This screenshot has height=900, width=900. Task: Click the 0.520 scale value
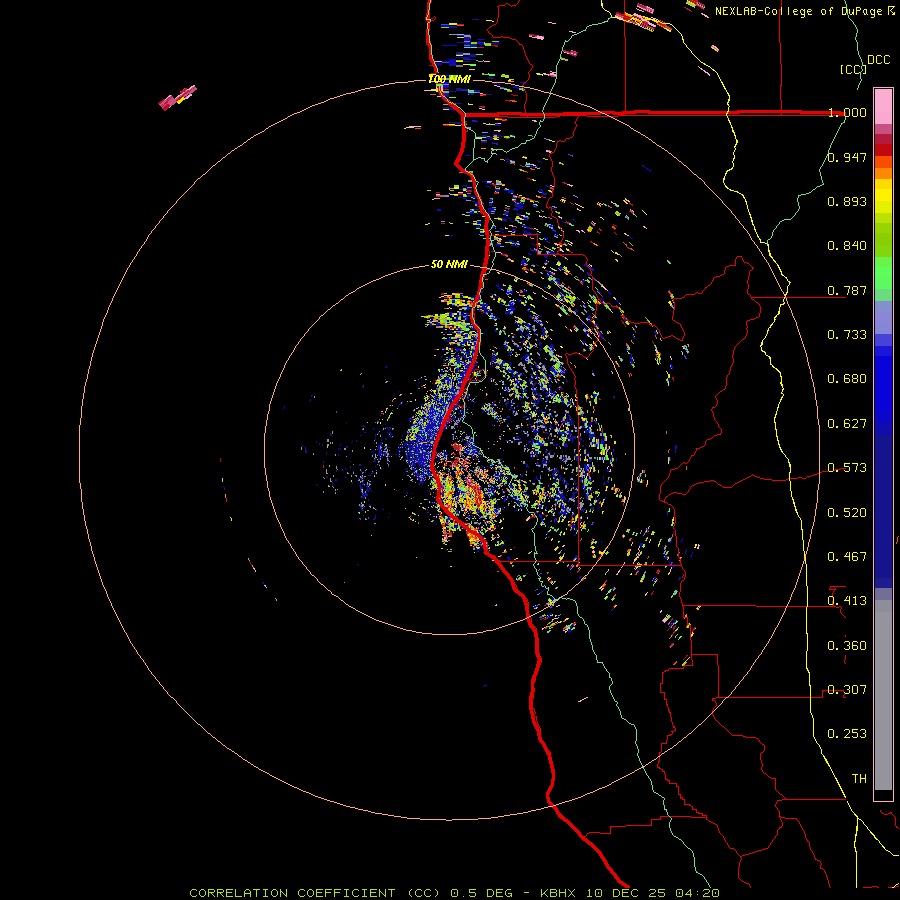point(847,513)
